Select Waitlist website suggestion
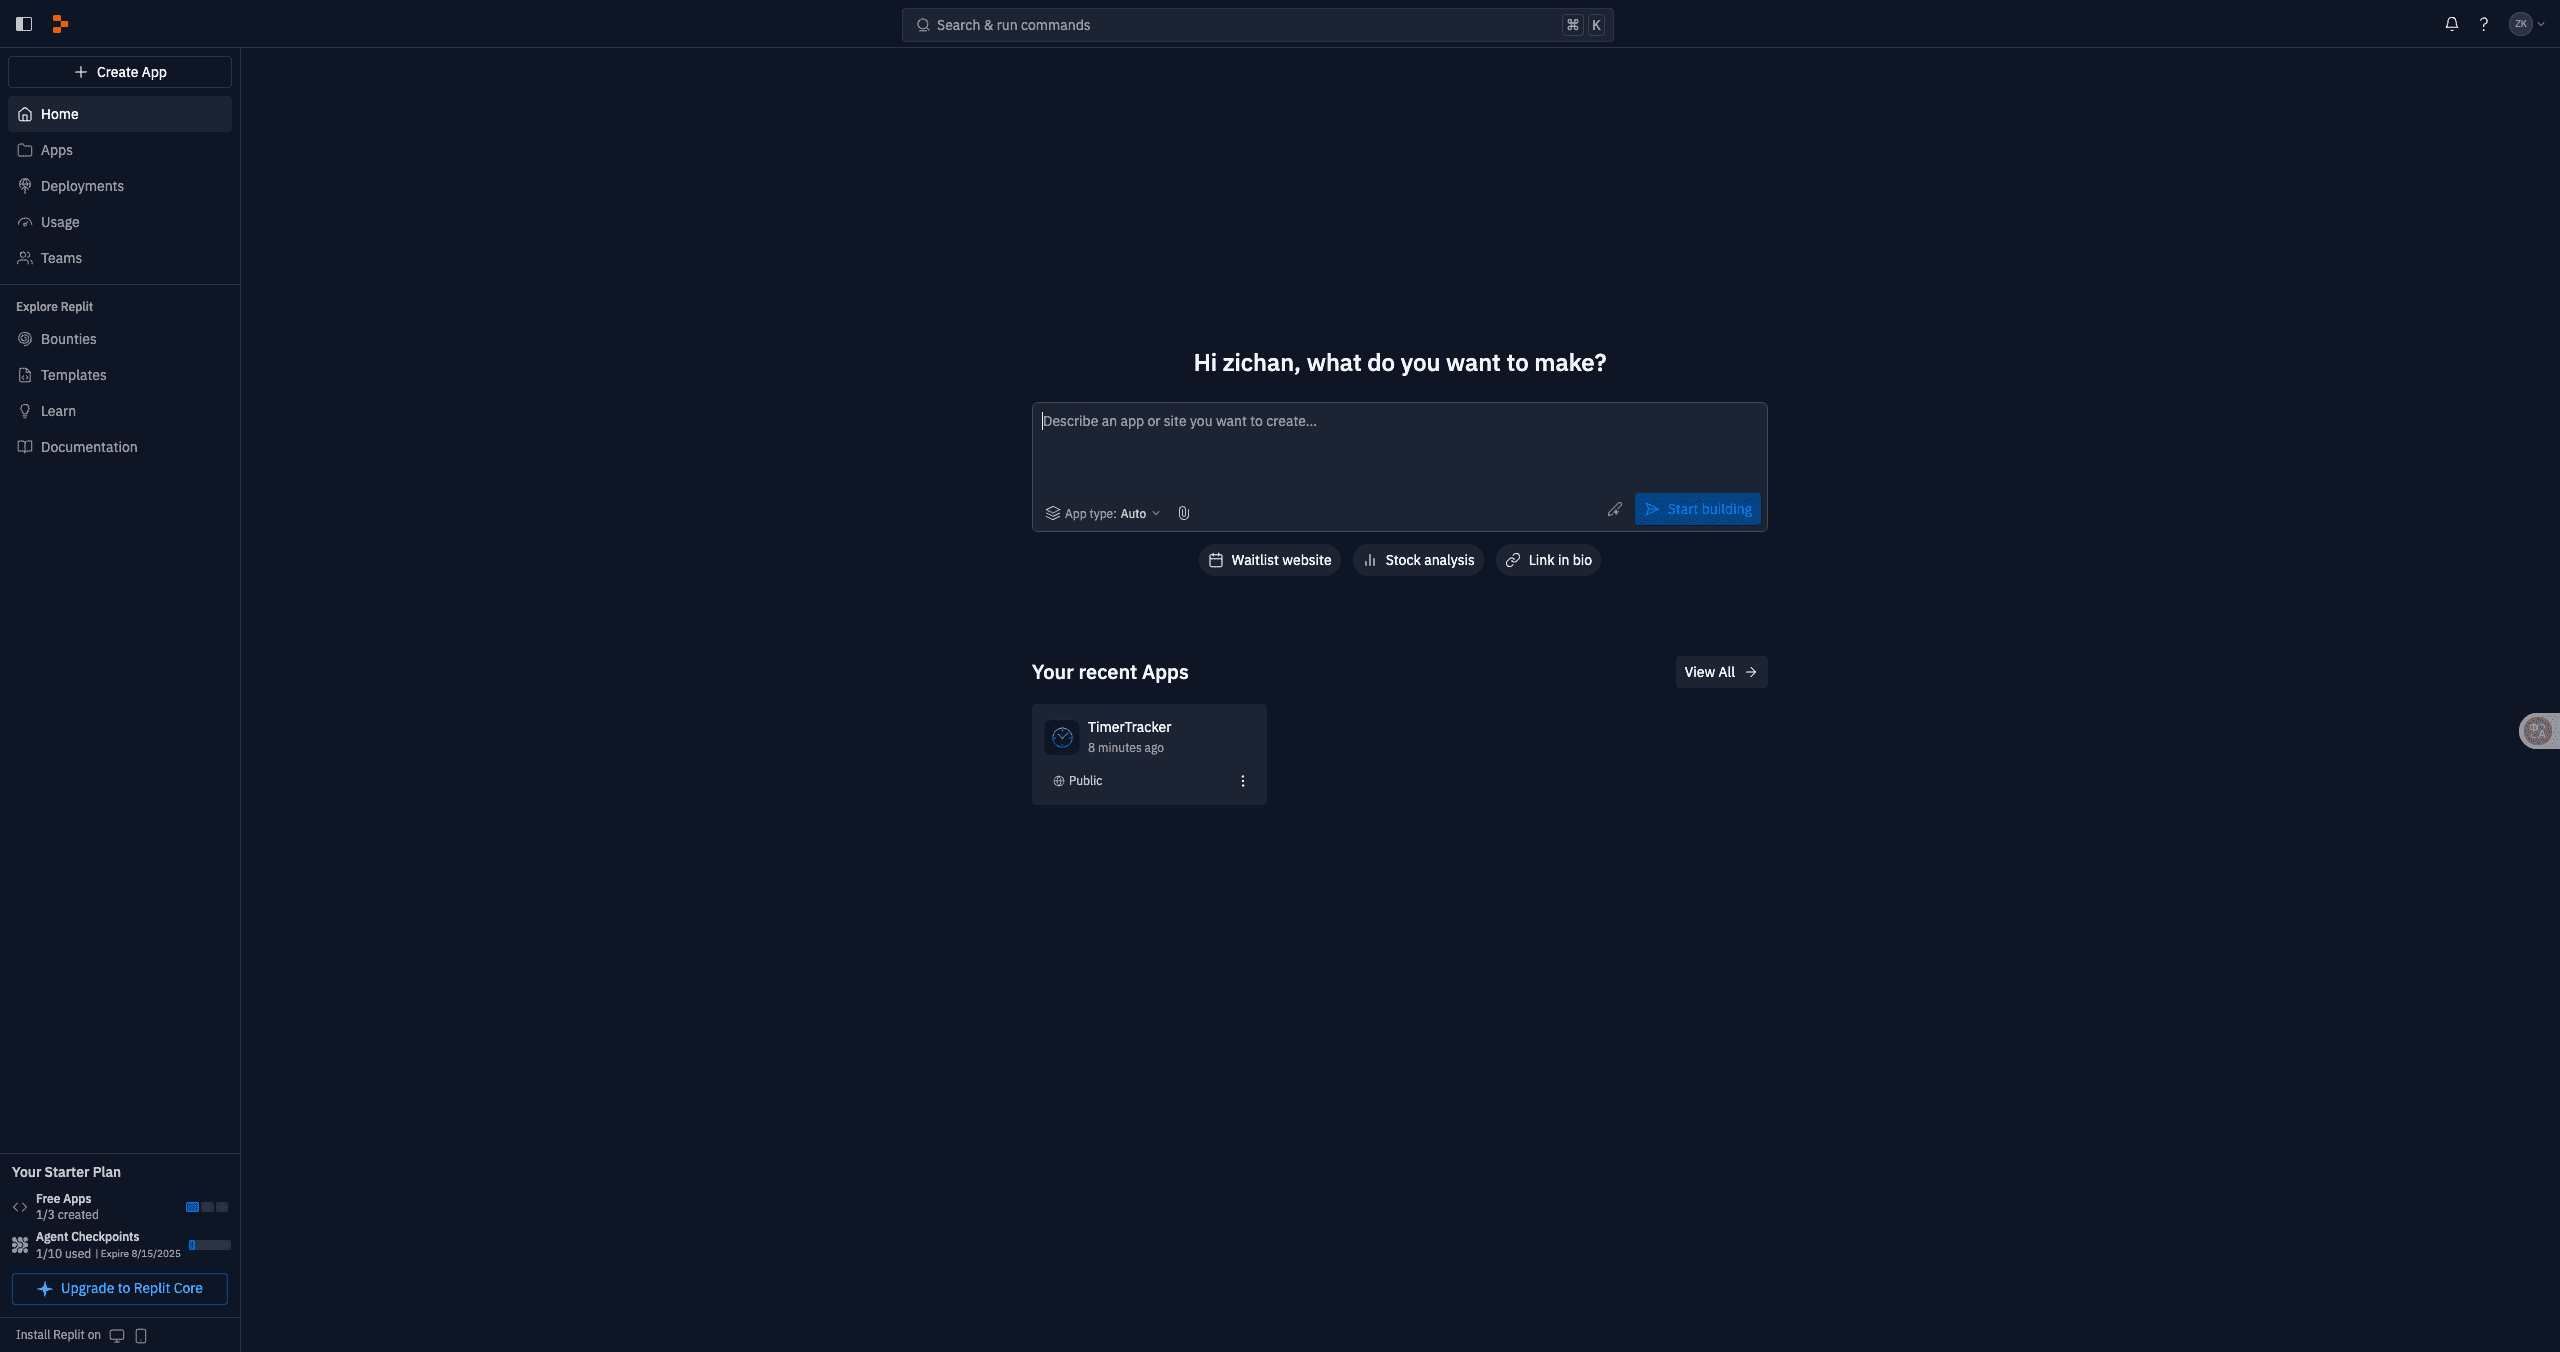Image resolution: width=2560 pixels, height=1352 pixels. pos(1270,560)
